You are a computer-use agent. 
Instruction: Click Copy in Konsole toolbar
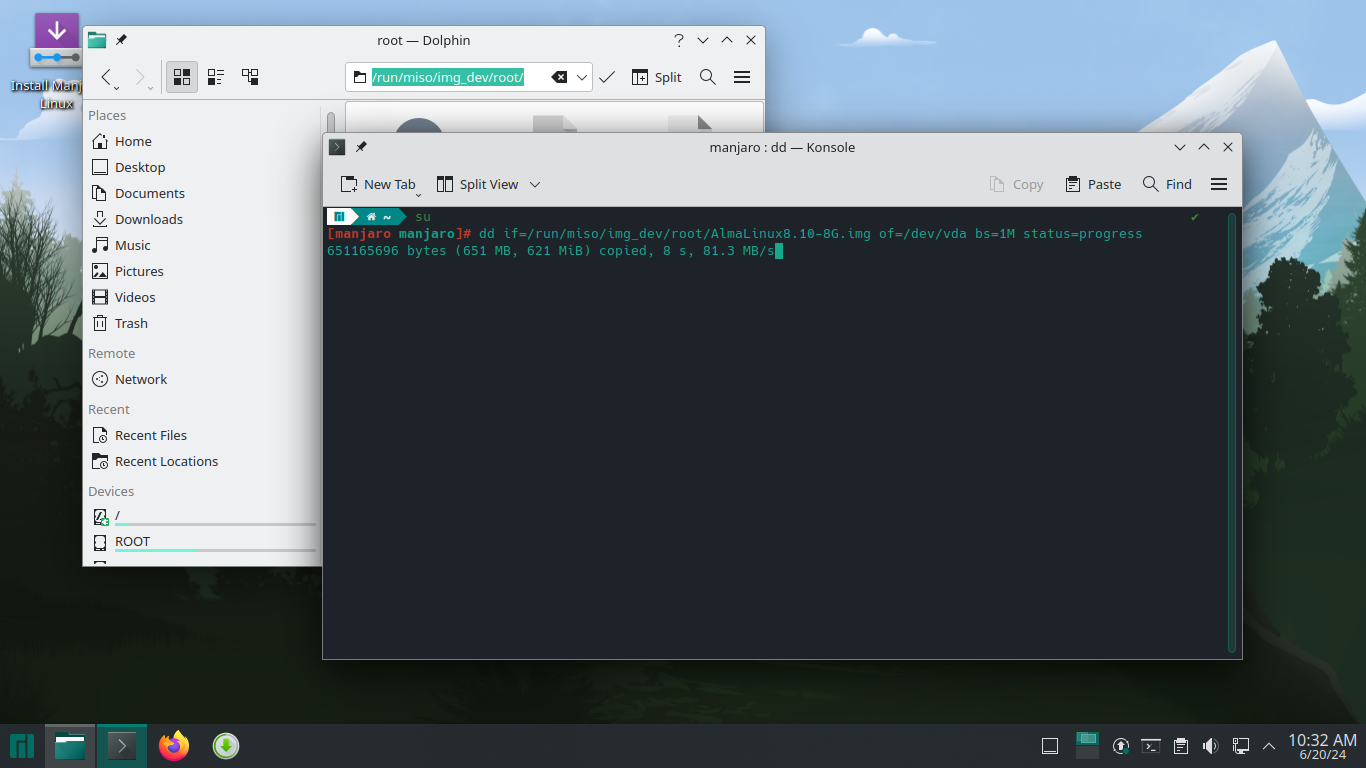click(1016, 184)
